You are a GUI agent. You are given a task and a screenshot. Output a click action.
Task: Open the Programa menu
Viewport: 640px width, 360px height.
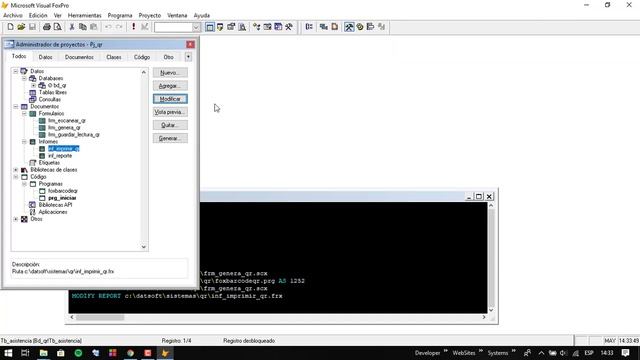pos(120,15)
